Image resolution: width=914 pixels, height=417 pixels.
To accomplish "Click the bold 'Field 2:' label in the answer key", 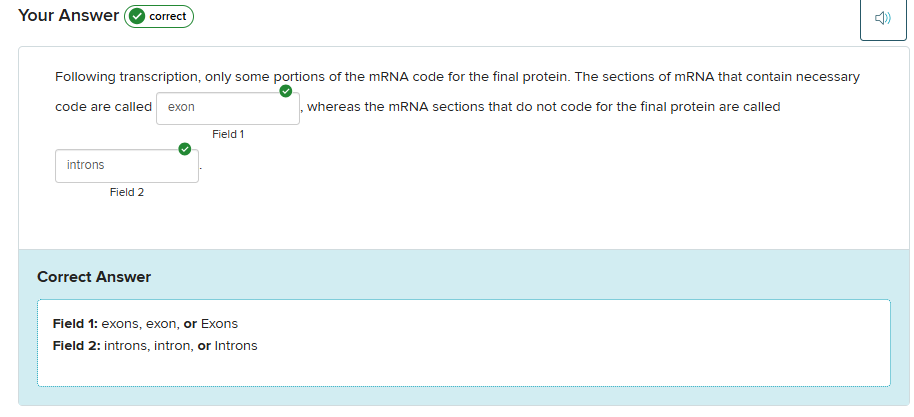I will pos(76,346).
